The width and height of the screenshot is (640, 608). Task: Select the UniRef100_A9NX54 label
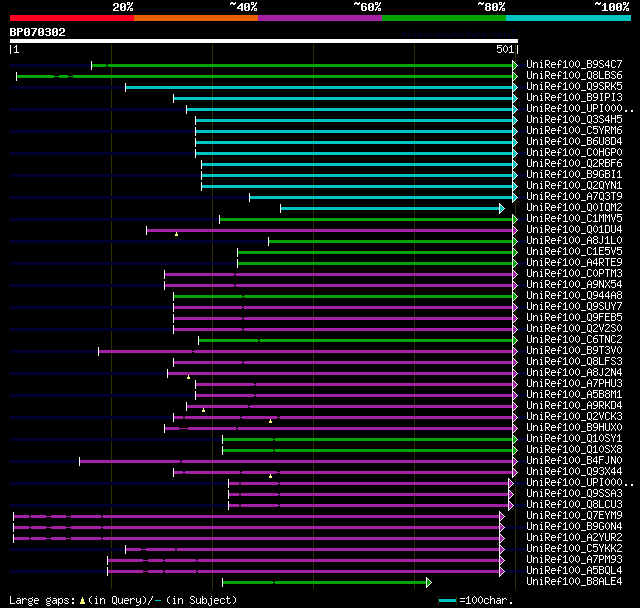click(x=574, y=285)
